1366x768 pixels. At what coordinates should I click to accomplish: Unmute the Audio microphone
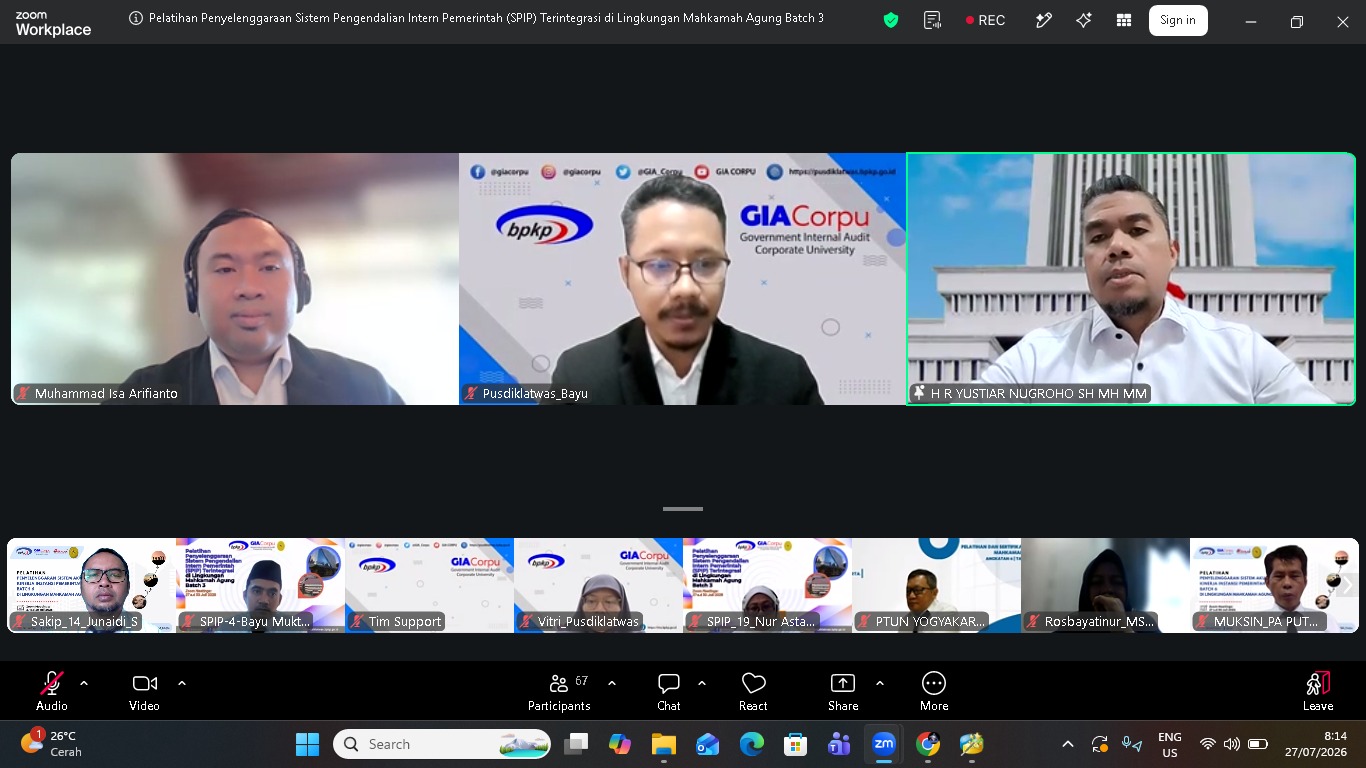(52, 691)
